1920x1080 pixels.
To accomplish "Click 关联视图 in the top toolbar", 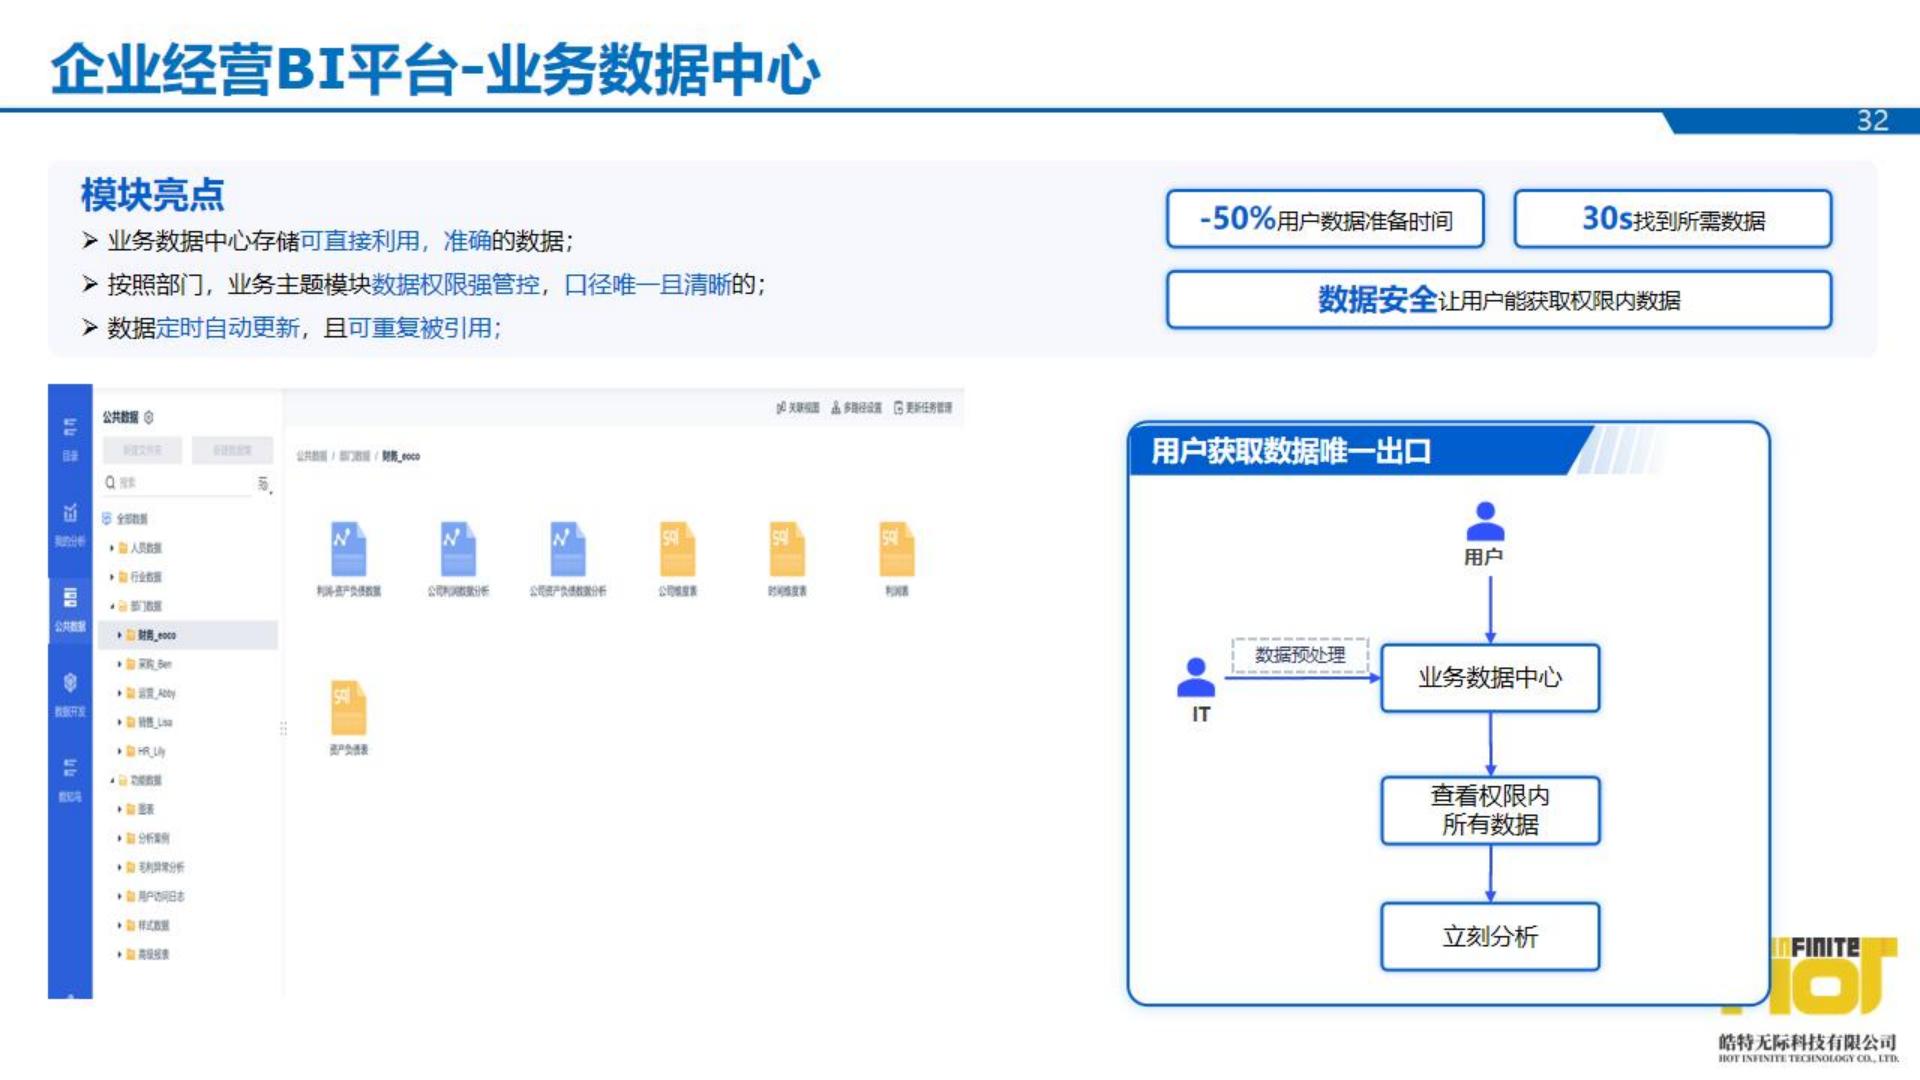I will tap(798, 408).
